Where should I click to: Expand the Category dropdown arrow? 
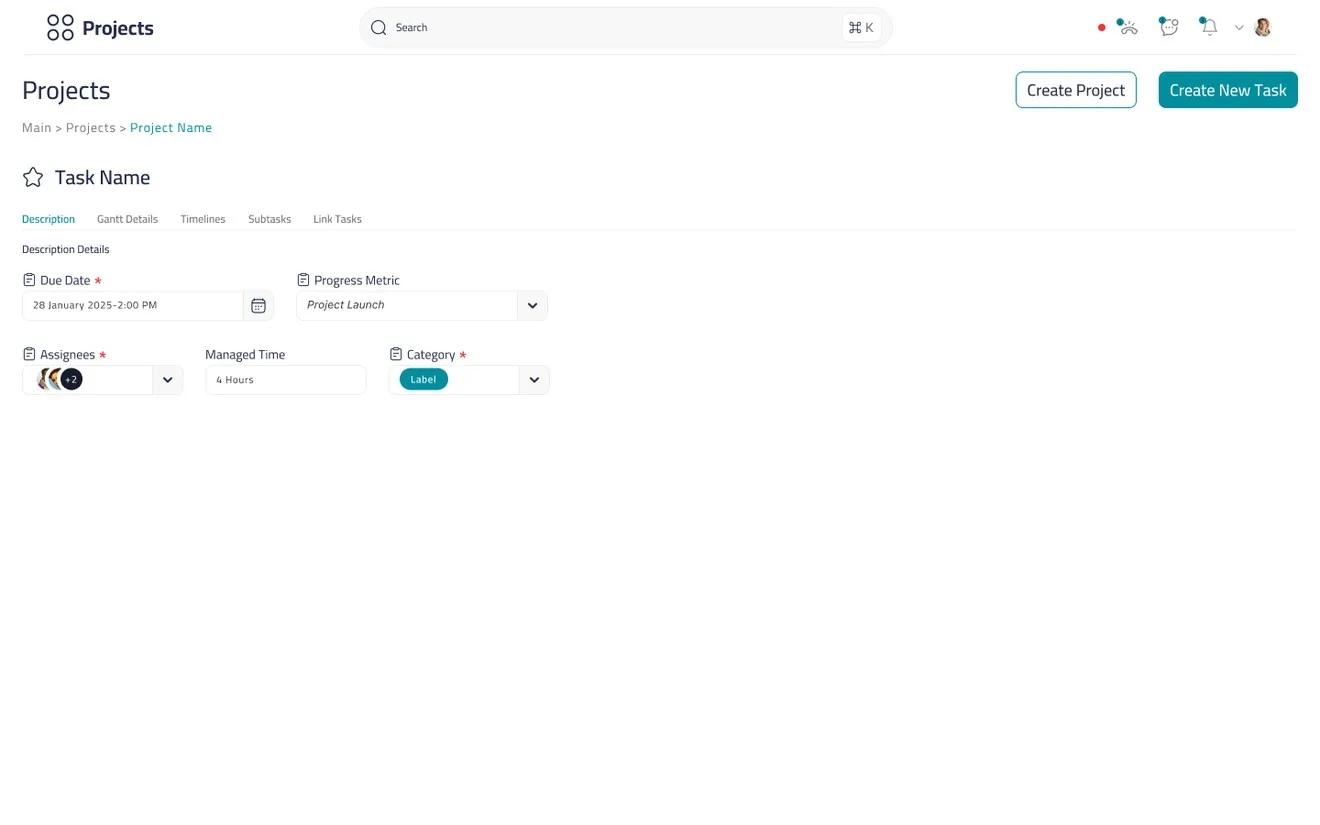(534, 380)
